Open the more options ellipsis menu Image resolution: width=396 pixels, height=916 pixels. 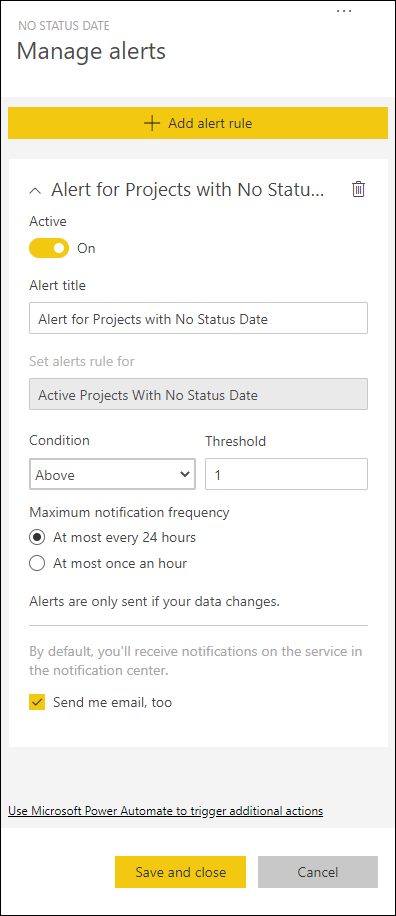coord(344,11)
